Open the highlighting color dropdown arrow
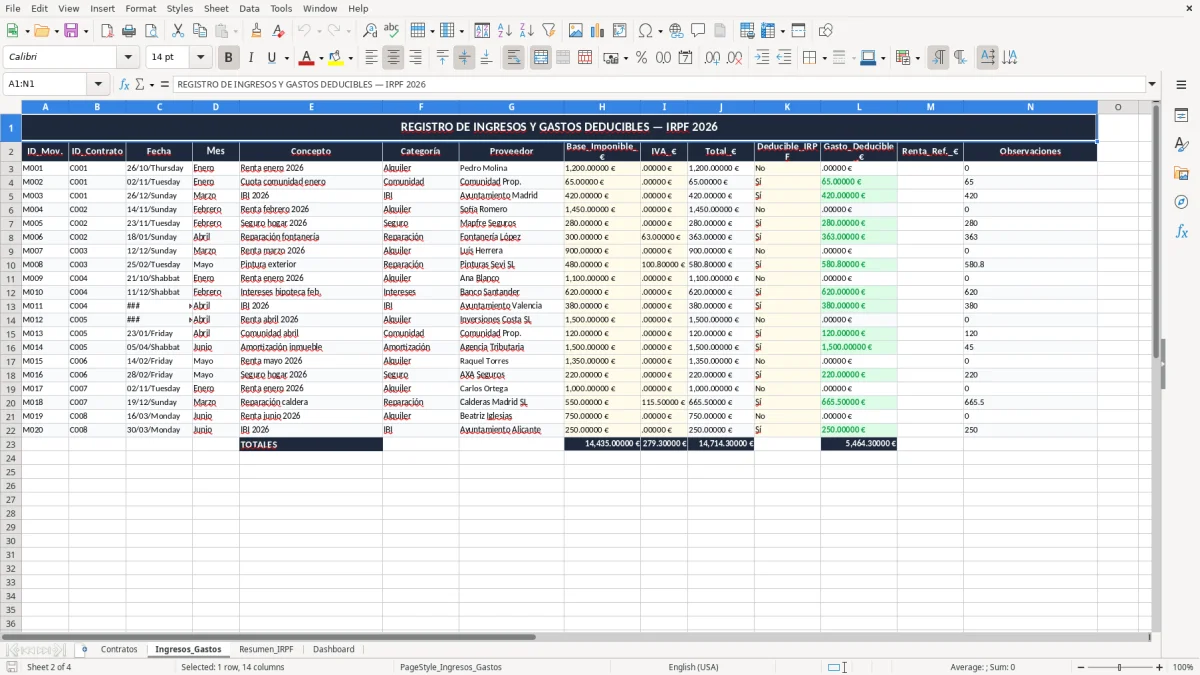The width and height of the screenshot is (1200, 675). click(350, 58)
